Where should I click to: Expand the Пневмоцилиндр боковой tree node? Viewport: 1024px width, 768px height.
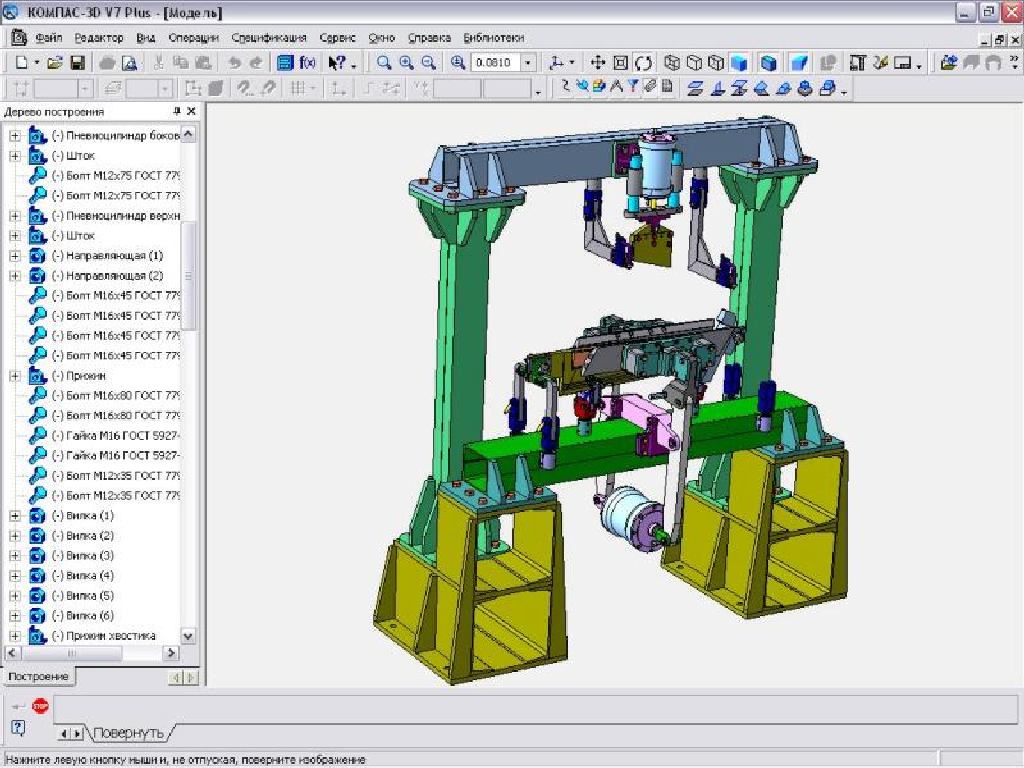(15, 136)
